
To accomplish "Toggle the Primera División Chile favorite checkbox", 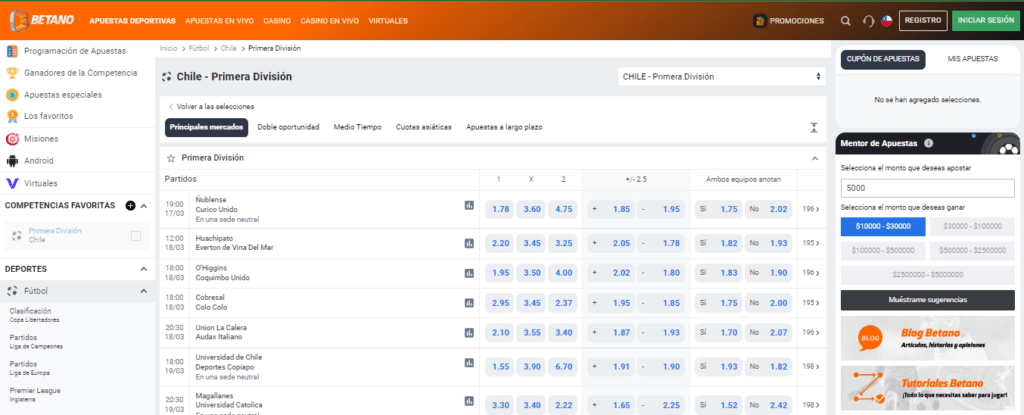I will pyautogui.click(x=136, y=236).
